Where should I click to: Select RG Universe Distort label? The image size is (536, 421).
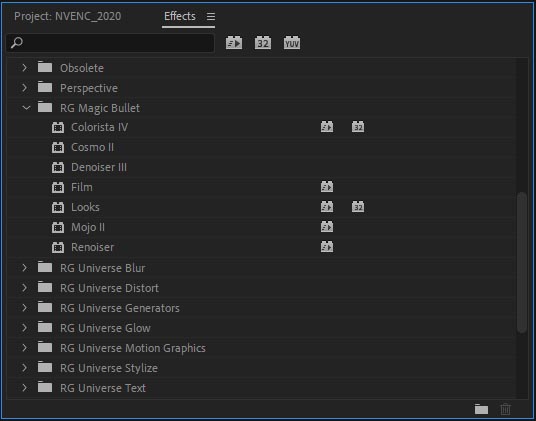[109, 288]
